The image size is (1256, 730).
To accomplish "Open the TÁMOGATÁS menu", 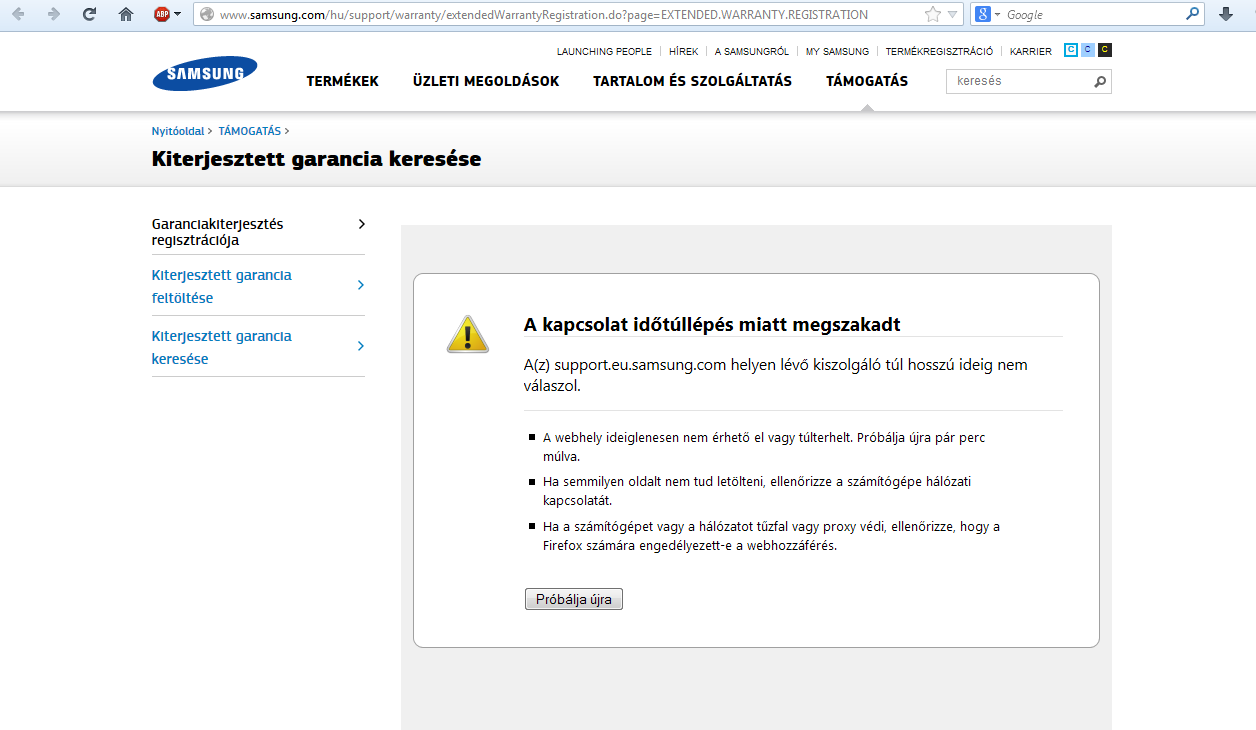I will pos(867,81).
